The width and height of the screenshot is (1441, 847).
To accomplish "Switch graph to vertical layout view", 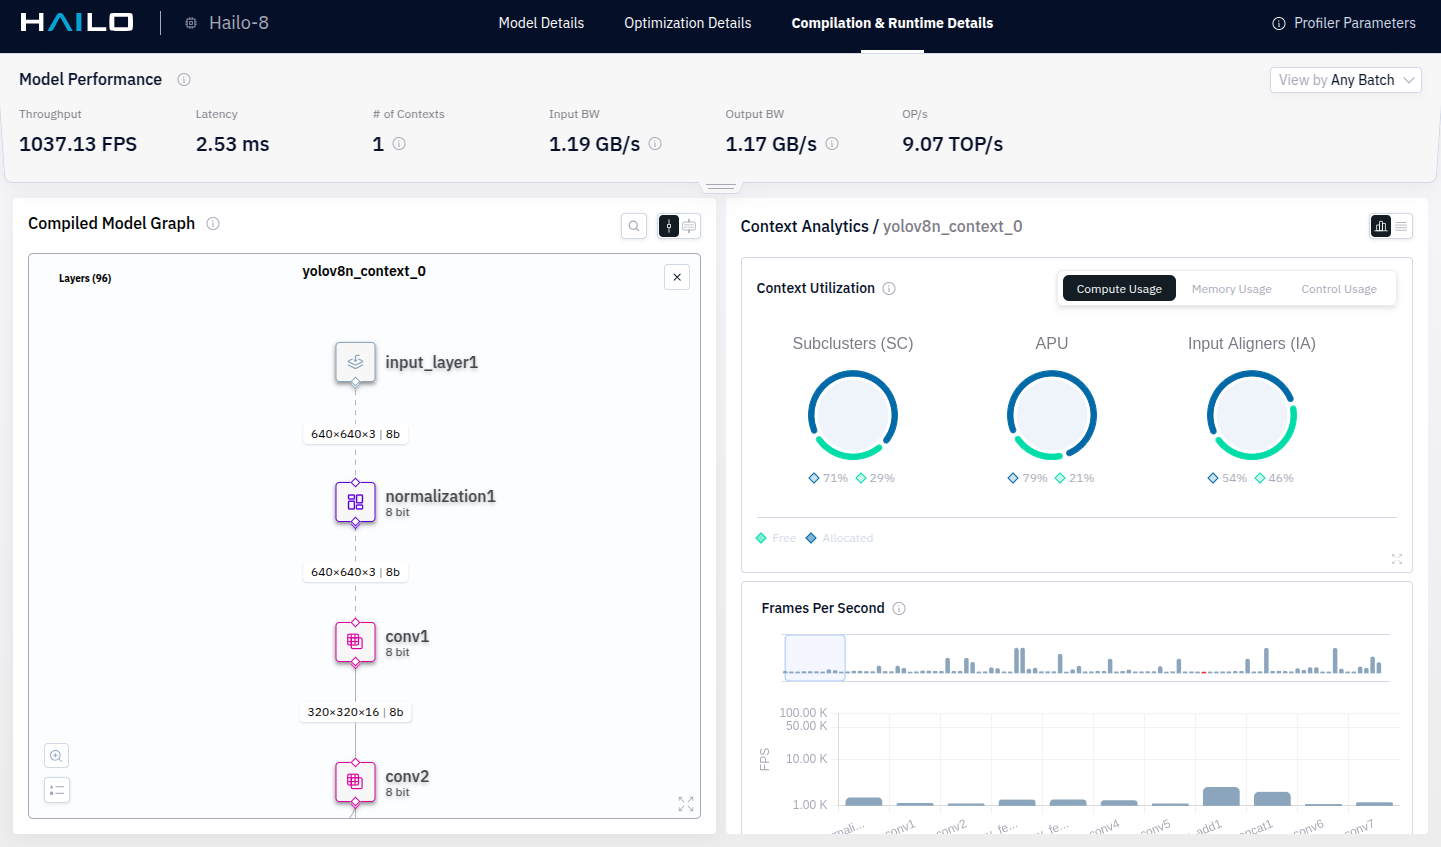I will tap(669, 226).
